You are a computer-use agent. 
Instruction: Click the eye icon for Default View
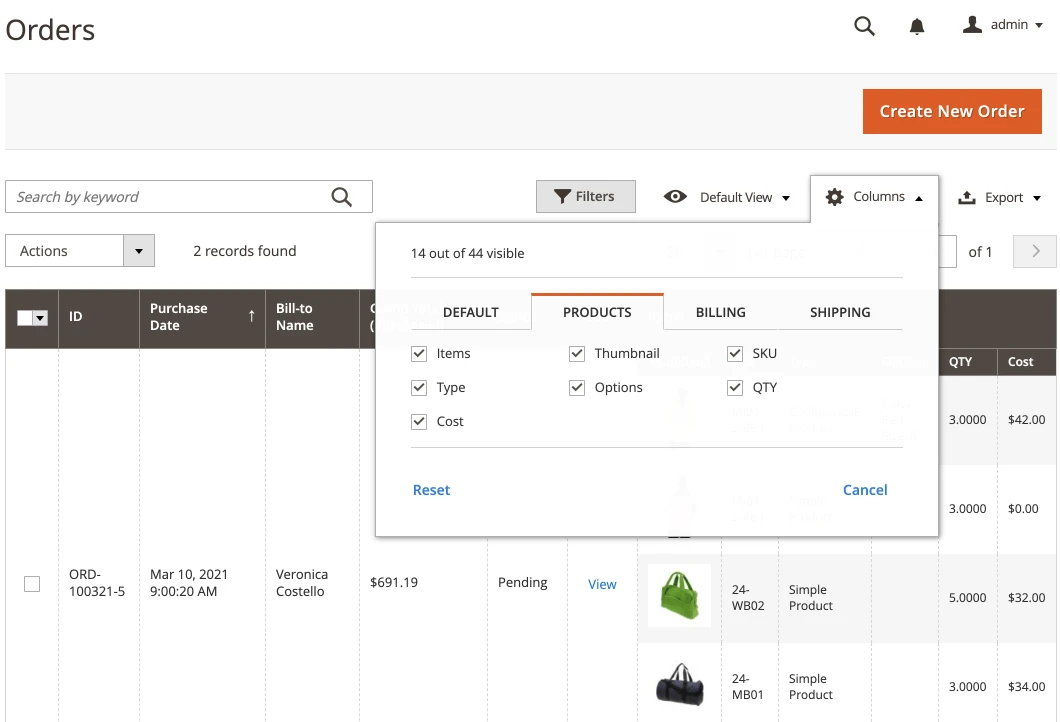[x=676, y=197]
